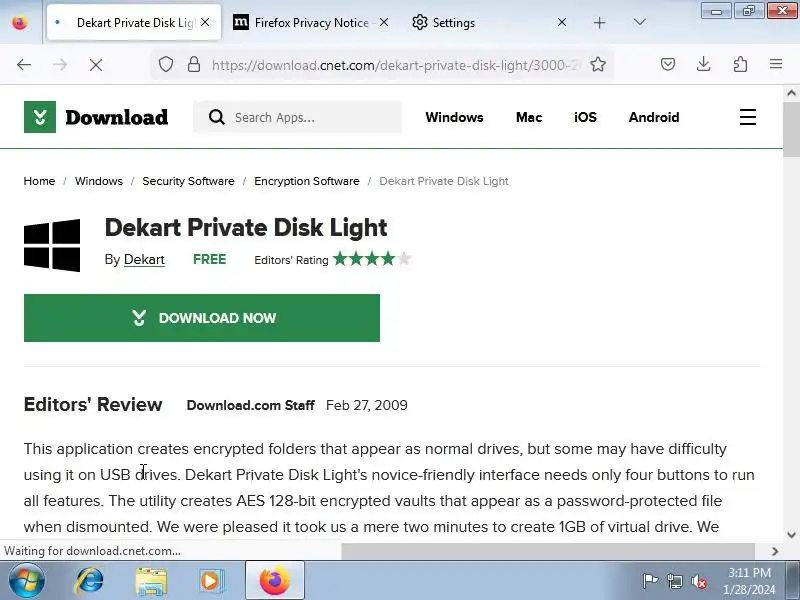Open the clock showing 3:11 PM
Viewport: 800px width, 600px height.
coord(749,581)
